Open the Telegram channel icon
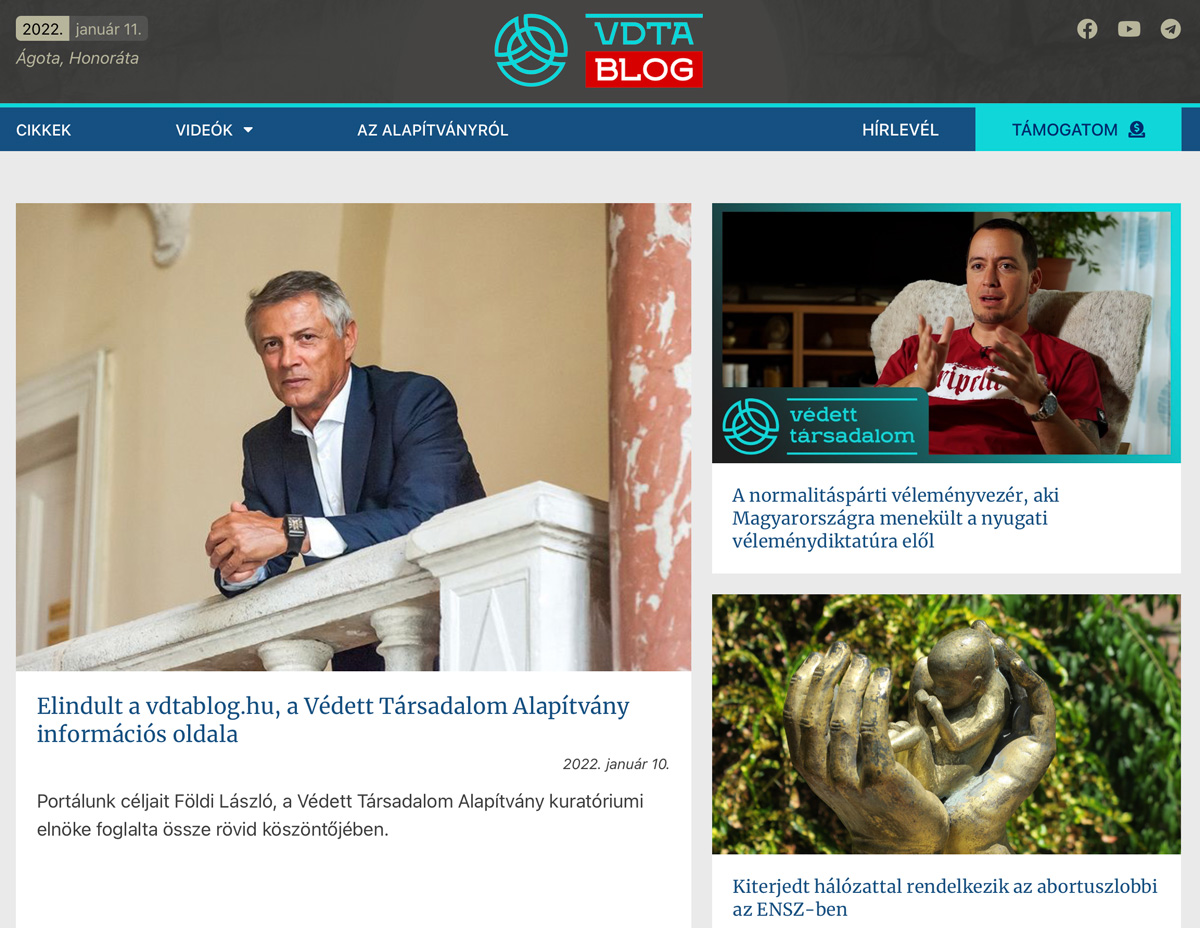Image resolution: width=1200 pixels, height=928 pixels. (x=1170, y=29)
